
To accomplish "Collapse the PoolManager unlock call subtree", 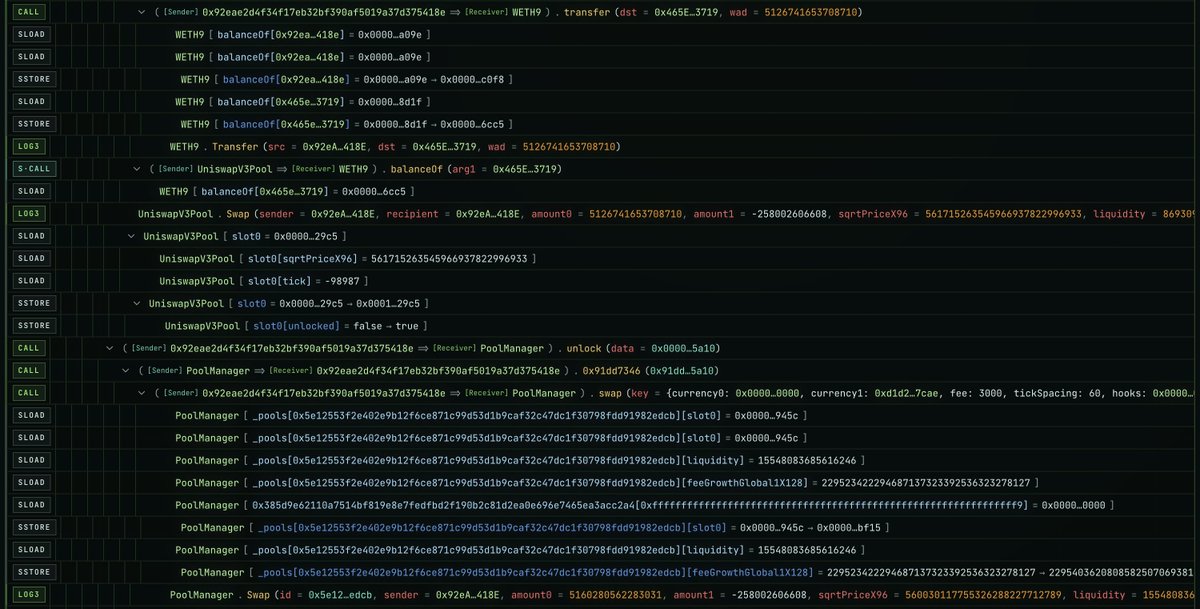I will pyautogui.click(x=110, y=348).
